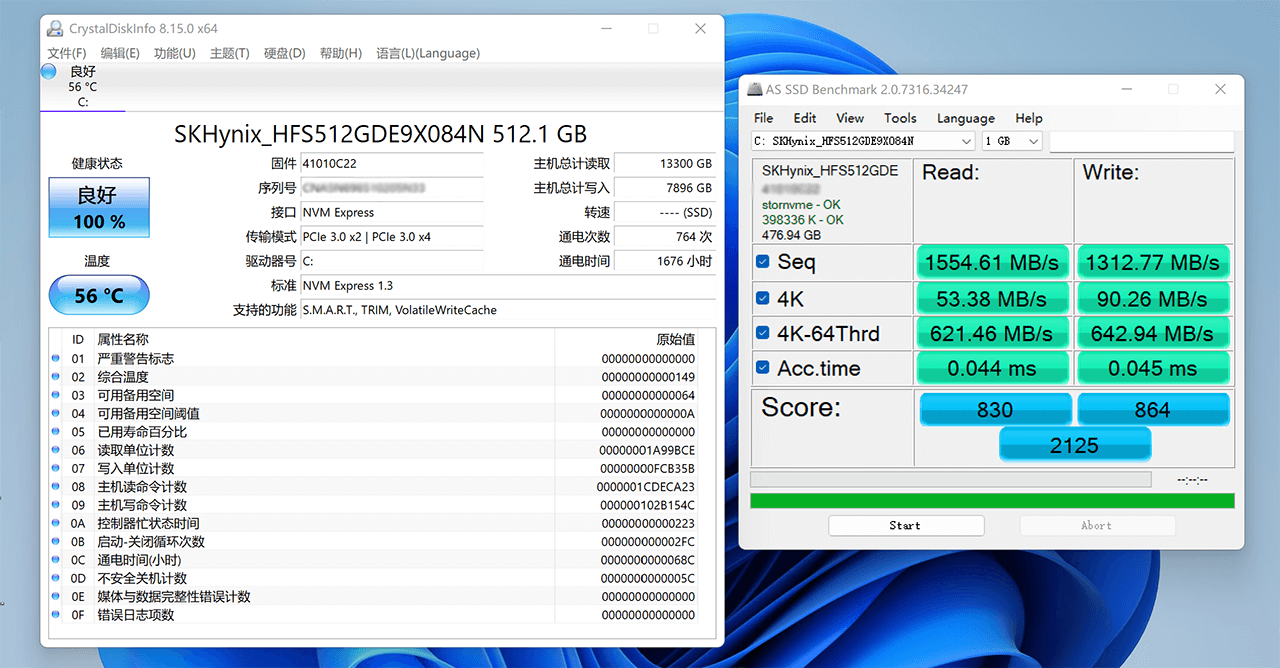Open the 编辑(E) menu
The image size is (1280, 668).
pyautogui.click(x=120, y=53)
